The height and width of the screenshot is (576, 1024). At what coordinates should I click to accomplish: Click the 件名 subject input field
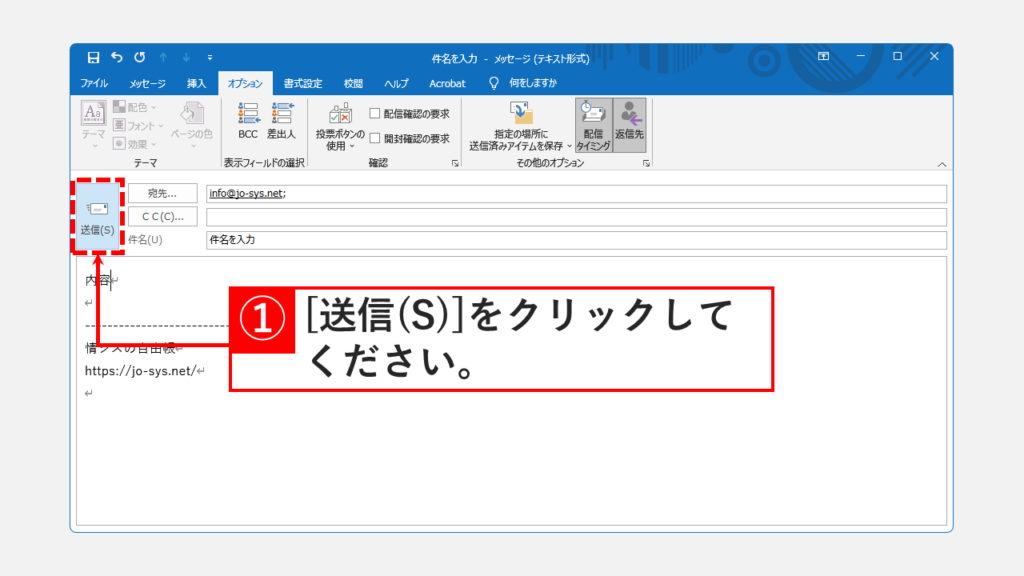(575, 240)
